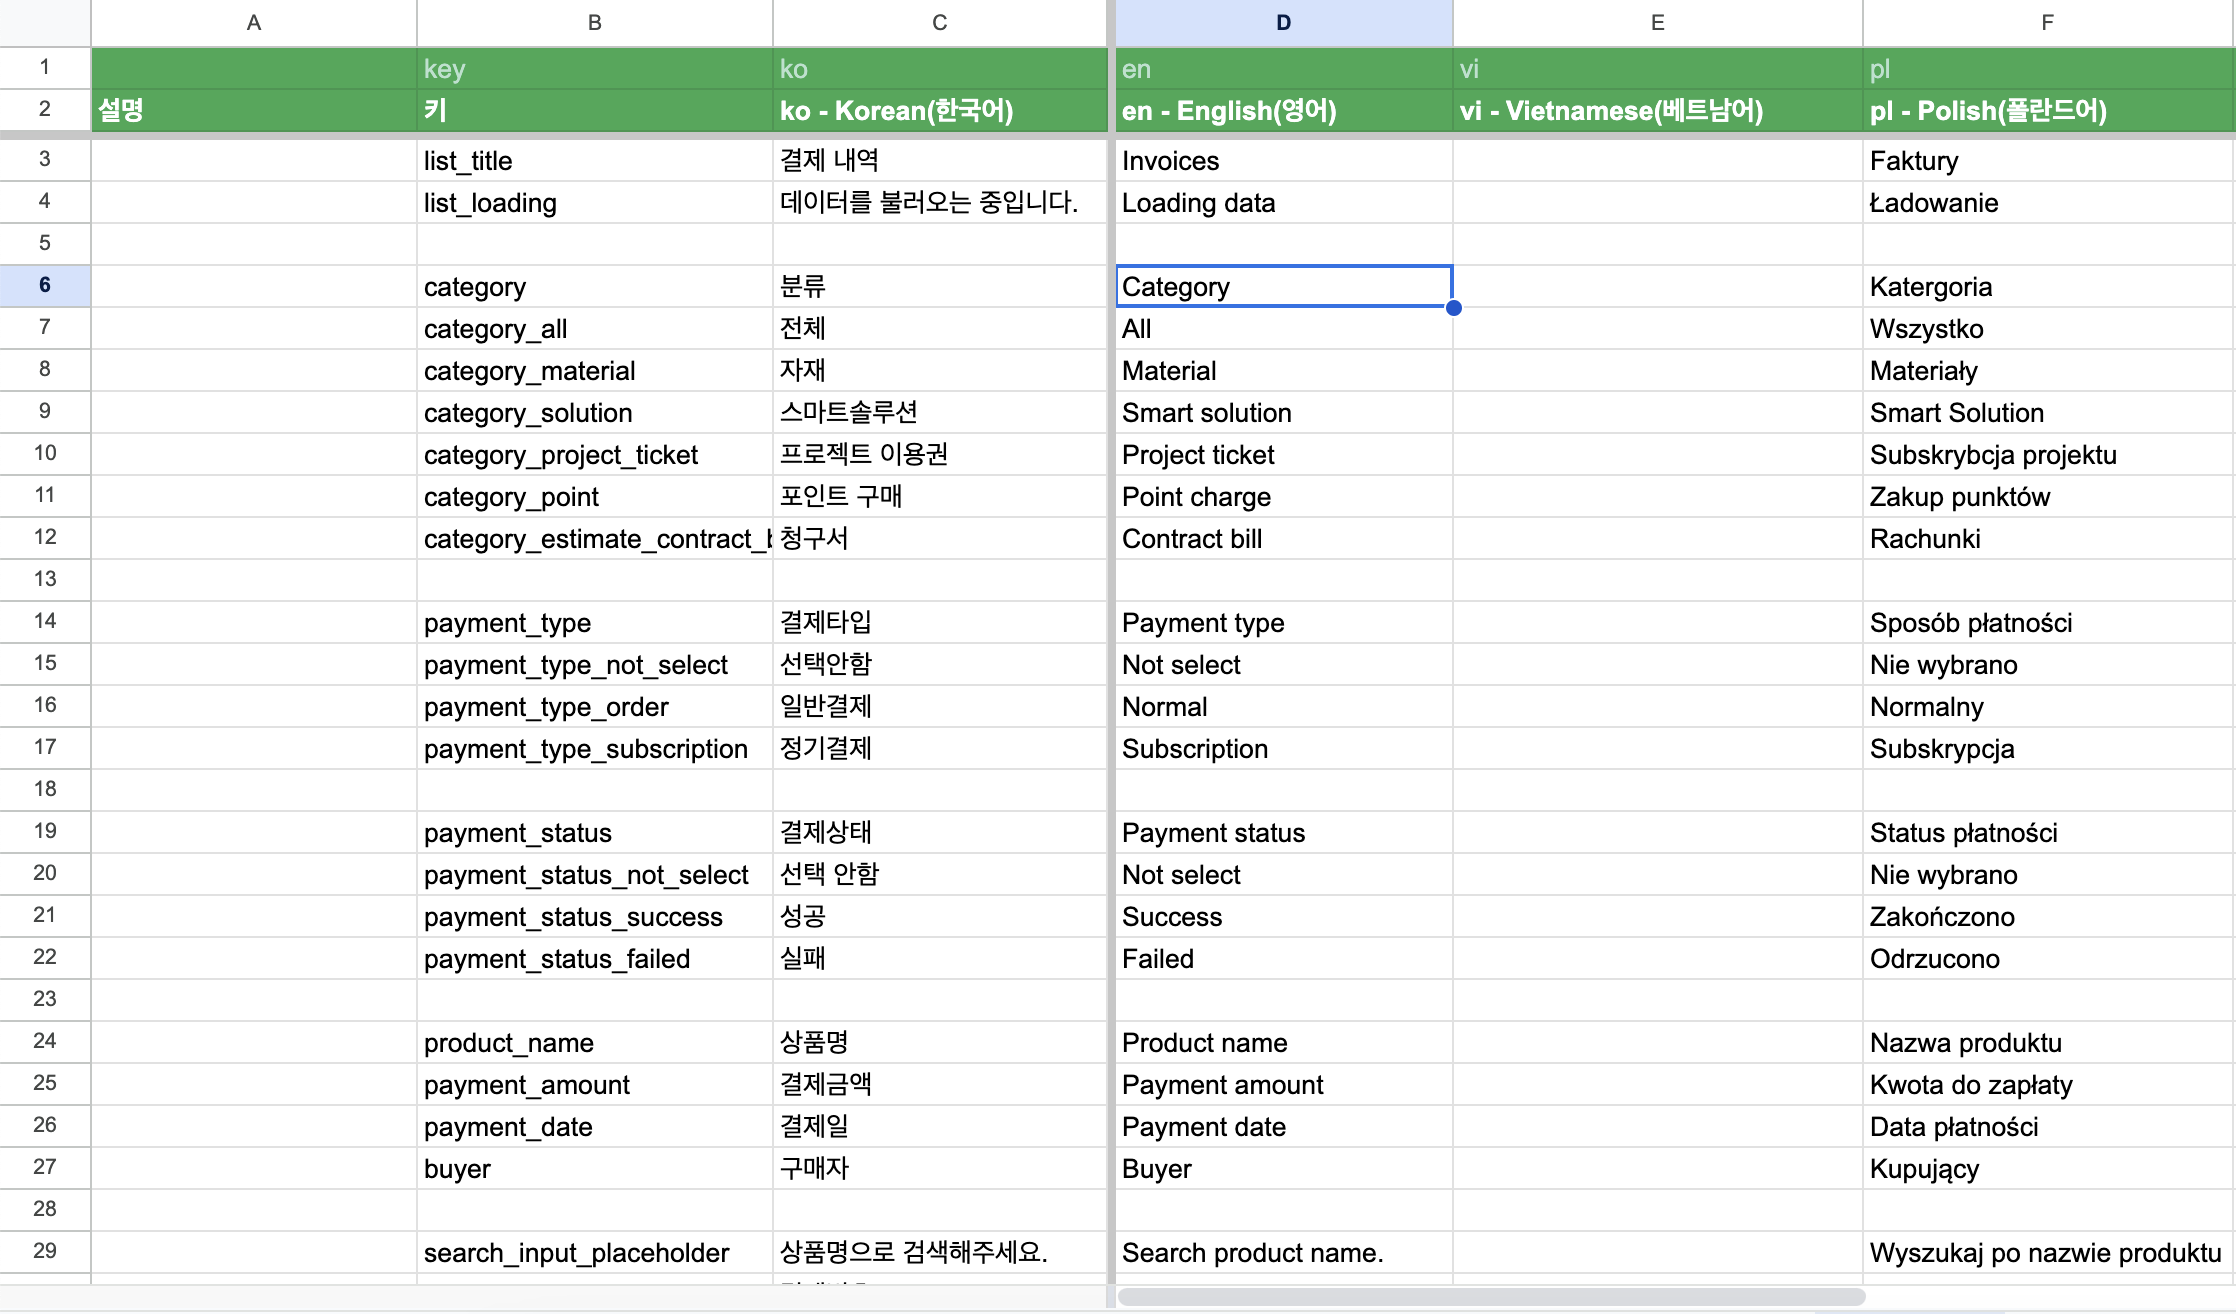Select column A header
This screenshot has height=1314, width=2236.
(x=253, y=22)
